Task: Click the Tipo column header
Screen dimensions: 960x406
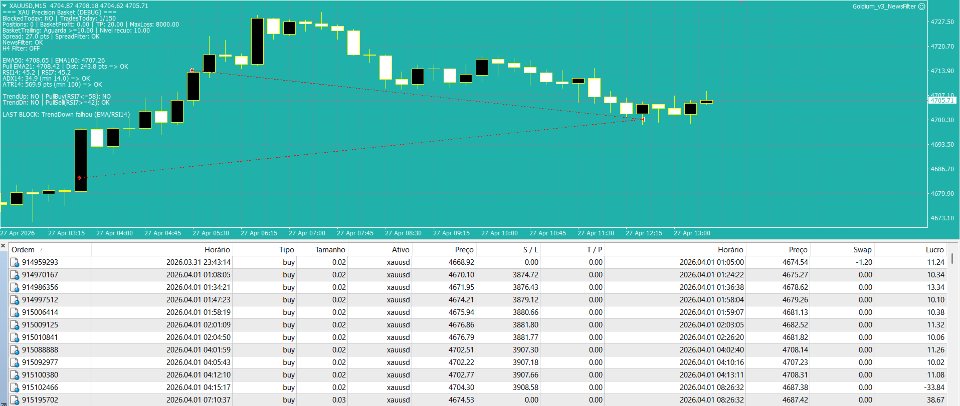Action: pyautogui.click(x=287, y=250)
